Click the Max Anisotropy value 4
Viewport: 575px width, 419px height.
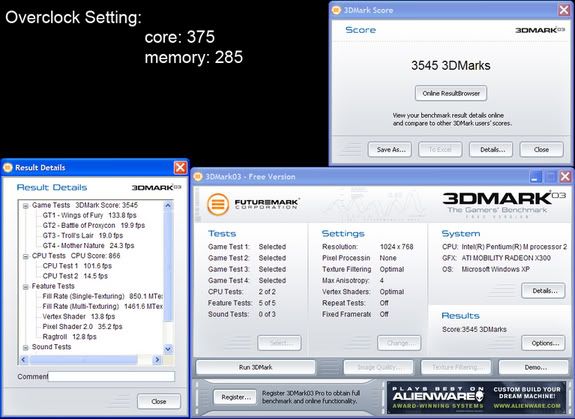point(382,280)
